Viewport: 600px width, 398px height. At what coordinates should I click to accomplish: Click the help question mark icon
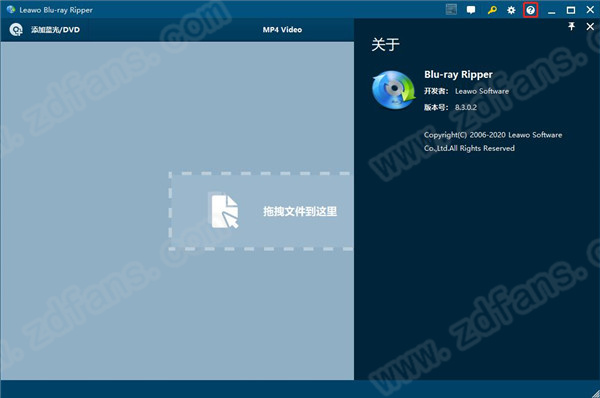pyautogui.click(x=530, y=10)
